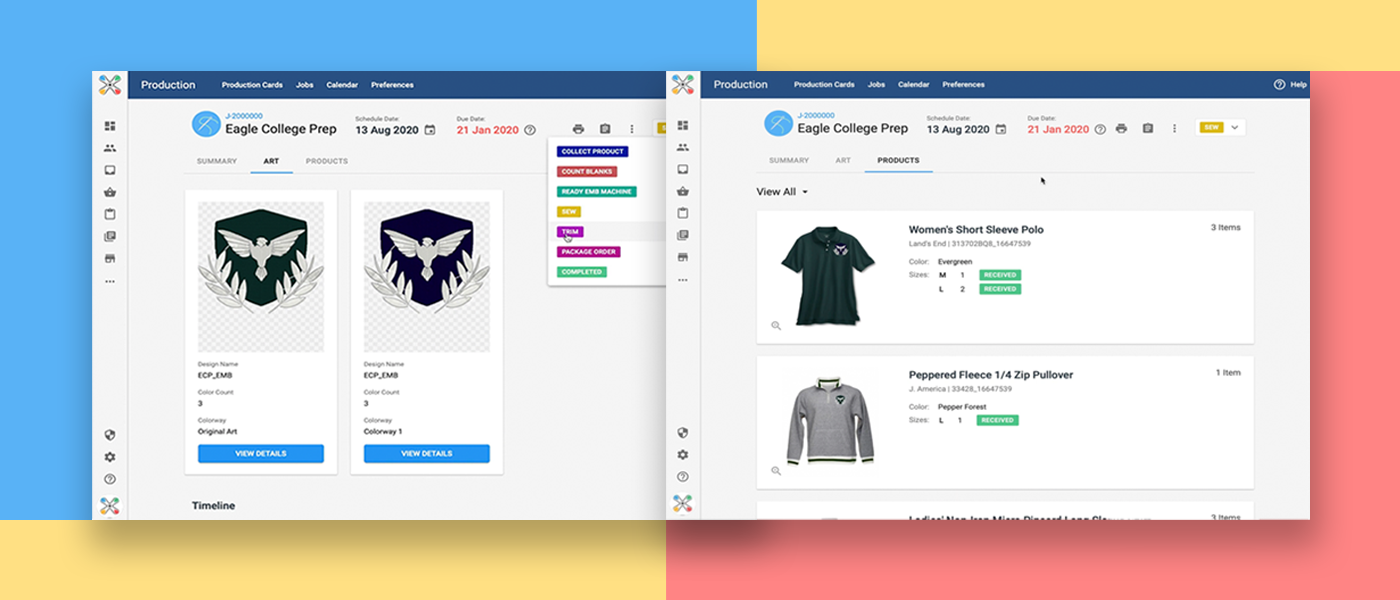The image size is (1400, 600).
Task: Open the Original Art eagle crest thumbnail
Action: tap(261, 277)
